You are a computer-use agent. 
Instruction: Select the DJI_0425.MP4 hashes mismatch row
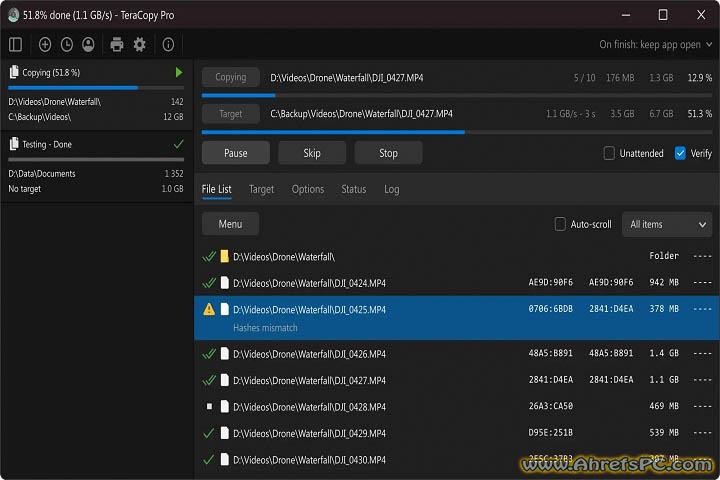(x=457, y=318)
